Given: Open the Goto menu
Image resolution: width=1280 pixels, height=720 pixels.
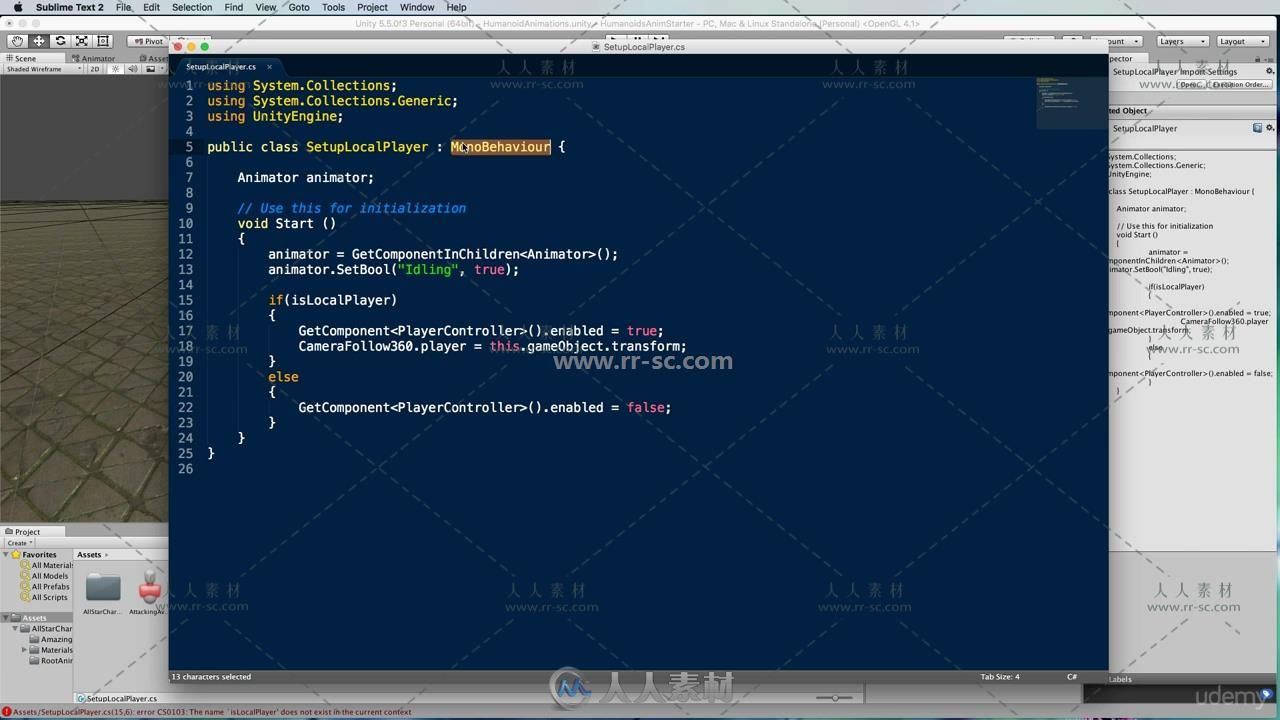Looking at the screenshot, I should click(299, 7).
